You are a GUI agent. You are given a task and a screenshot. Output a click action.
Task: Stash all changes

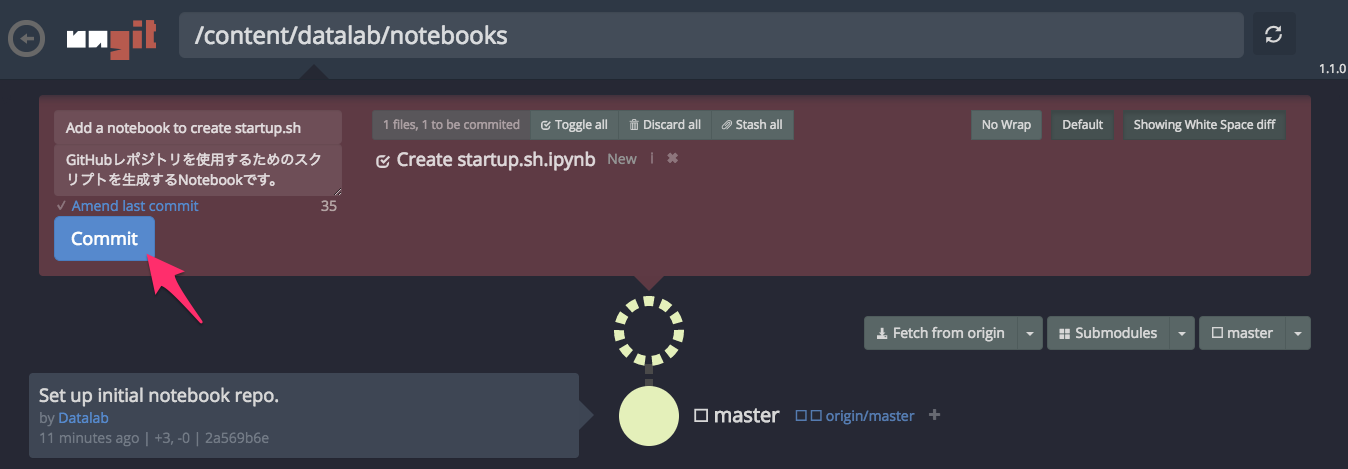(752, 125)
